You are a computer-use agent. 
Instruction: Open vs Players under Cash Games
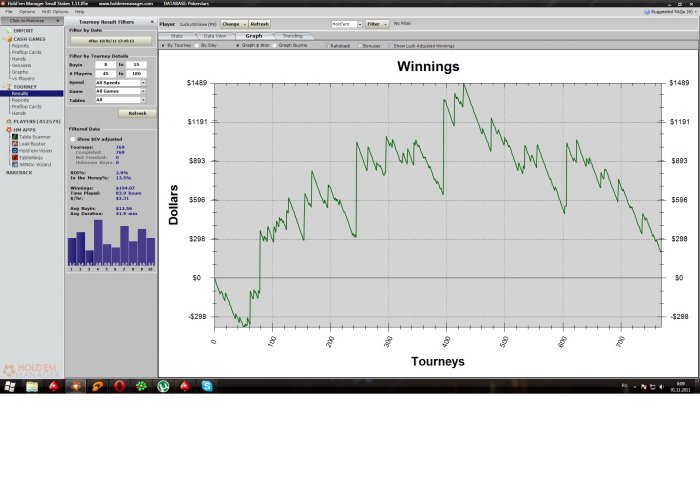(23, 79)
